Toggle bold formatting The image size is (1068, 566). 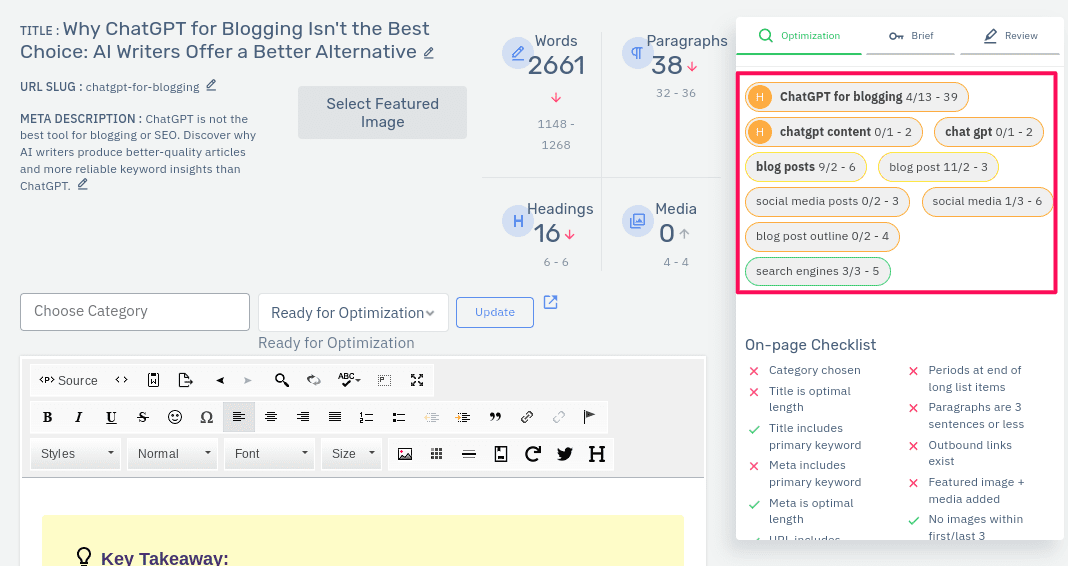click(x=48, y=417)
